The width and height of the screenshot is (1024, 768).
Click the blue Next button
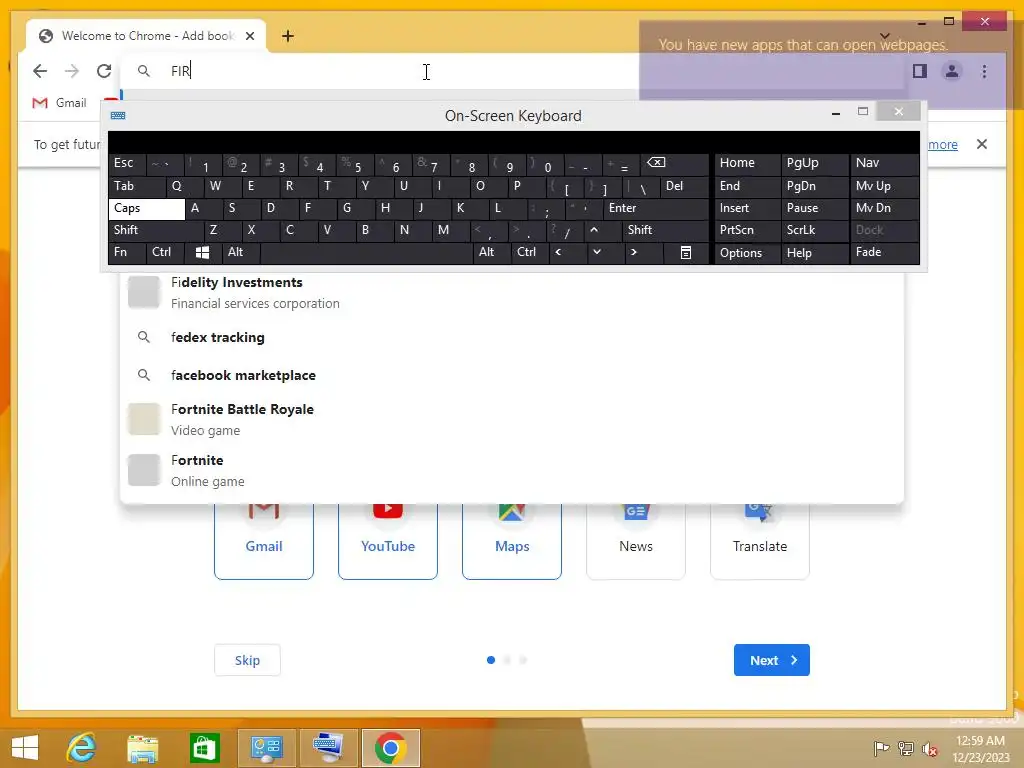point(771,660)
